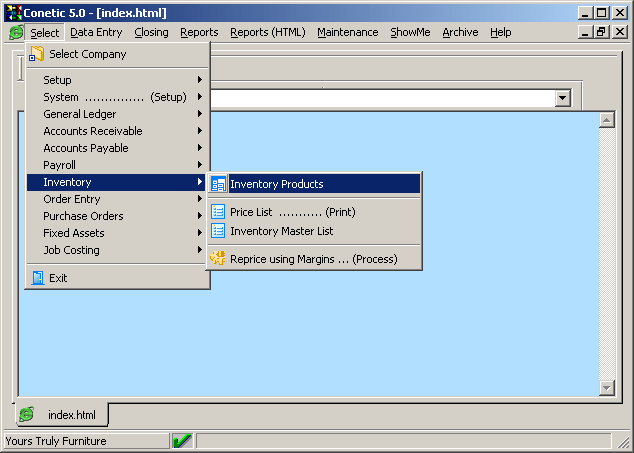Image resolution: width=634 pixels, height=453 pixels.
Task: Open the Data Entry menu
Action: (96, 32)
